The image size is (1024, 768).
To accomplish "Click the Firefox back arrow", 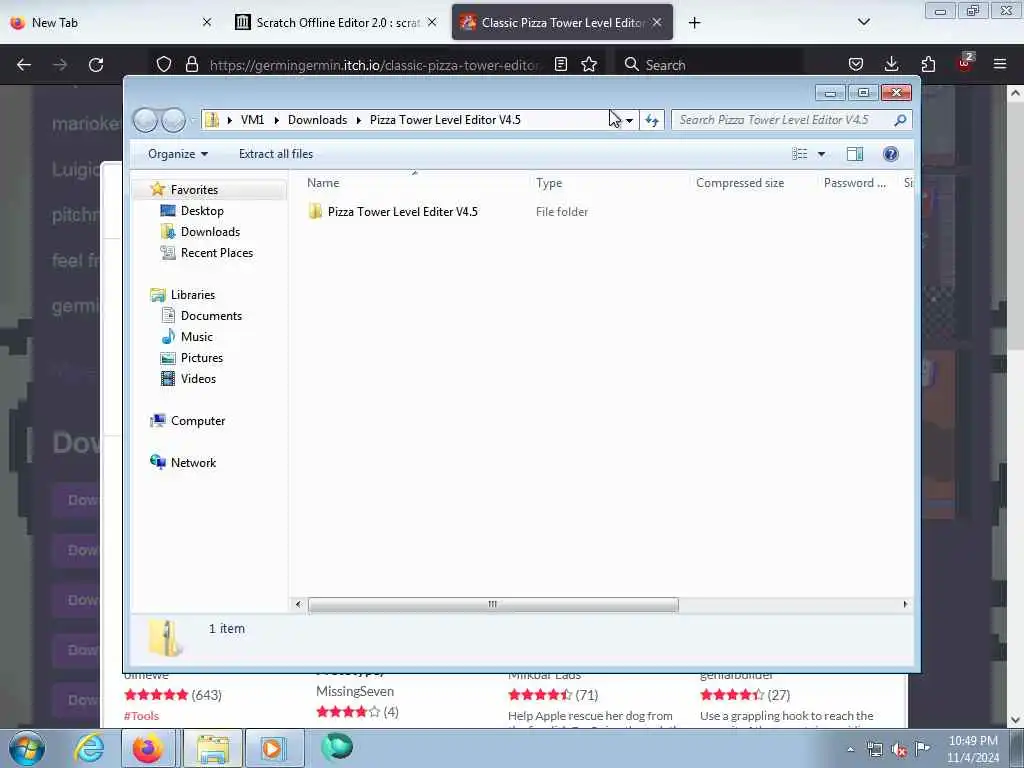I will 24,65.
